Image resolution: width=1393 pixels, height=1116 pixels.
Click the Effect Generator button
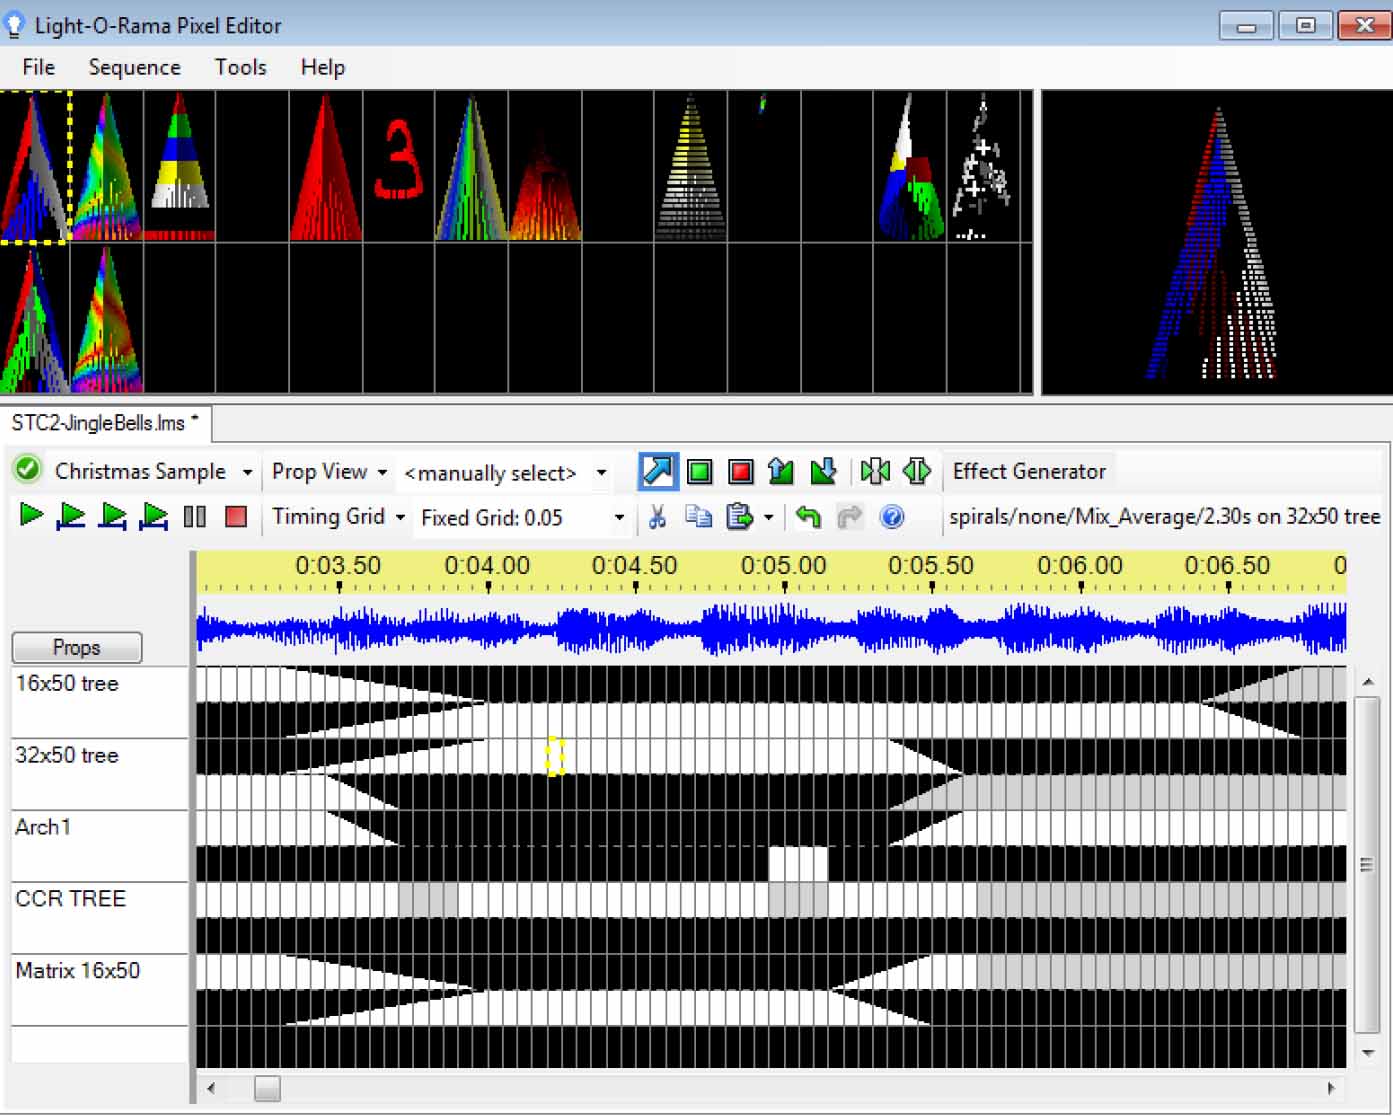click(1029, 471)
